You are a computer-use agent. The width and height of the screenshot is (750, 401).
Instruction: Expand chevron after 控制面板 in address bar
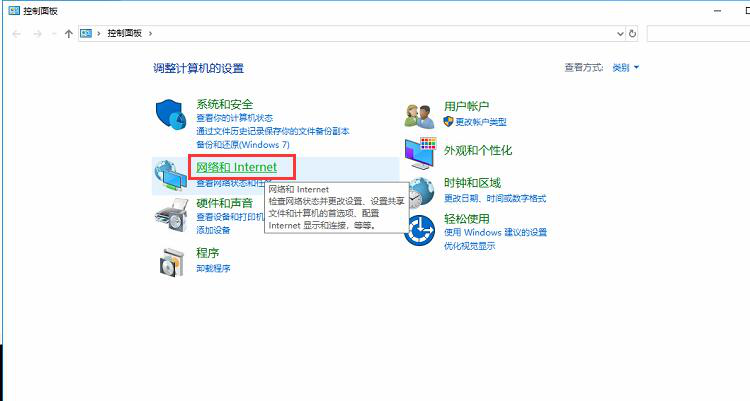(151, 33)
